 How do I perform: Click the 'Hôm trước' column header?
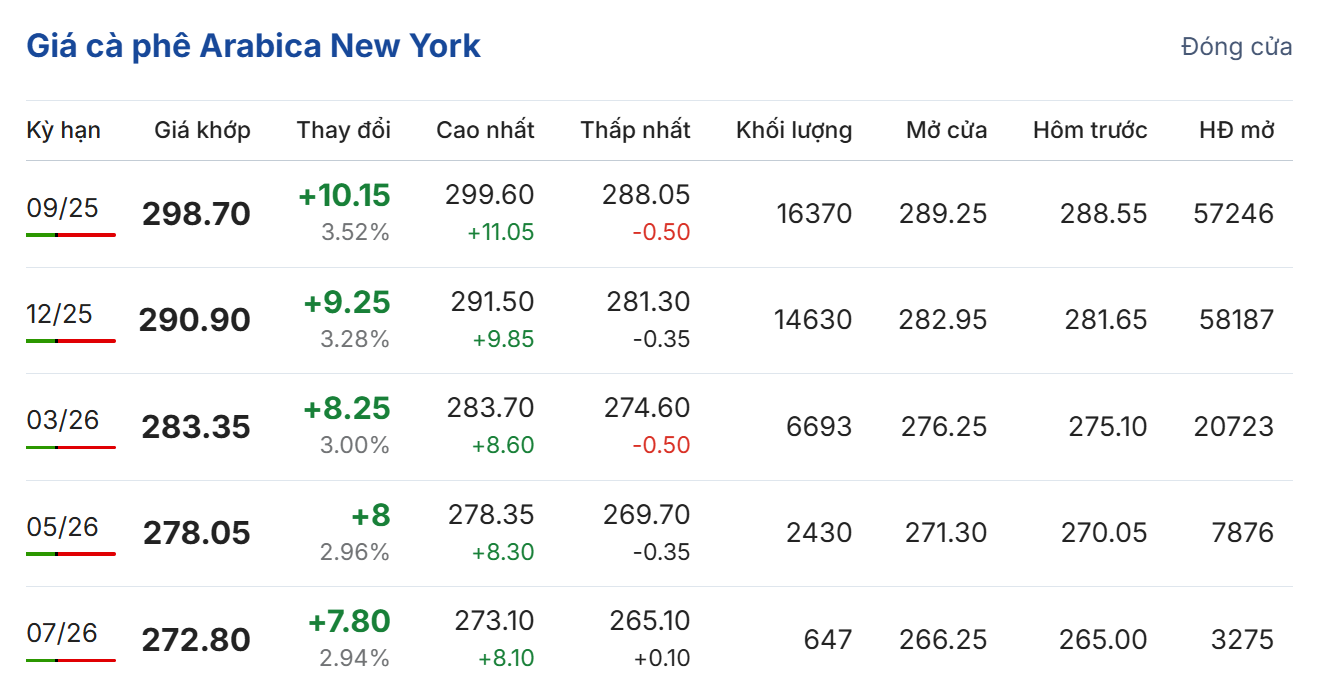point(1090,130)
